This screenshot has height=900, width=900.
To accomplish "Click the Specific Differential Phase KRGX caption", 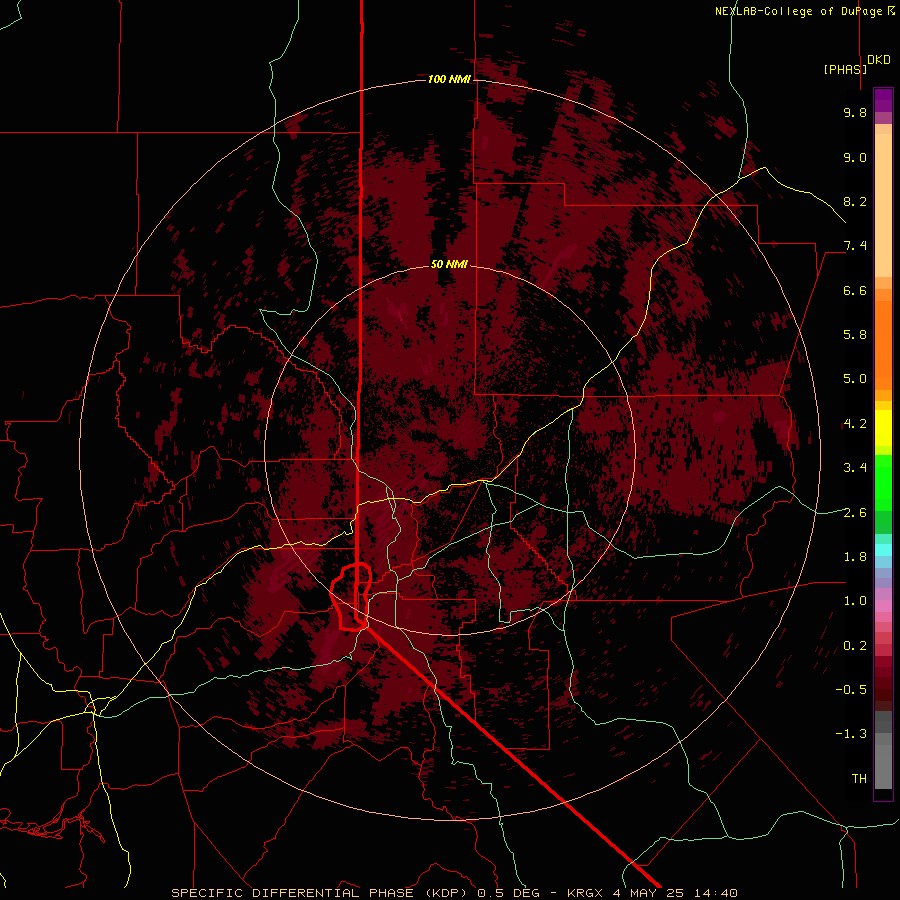I will (455, 893).
